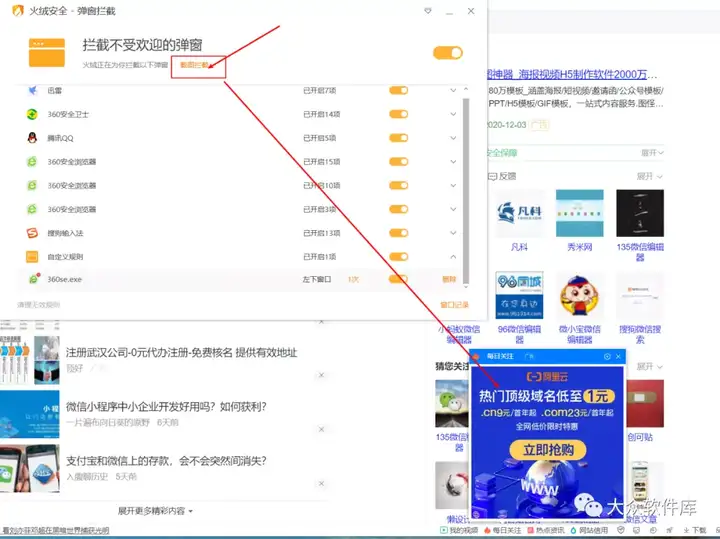720x539 pixels.
Task: Click the 反馈 feedback icon in browser page
Action: [493, 176]
